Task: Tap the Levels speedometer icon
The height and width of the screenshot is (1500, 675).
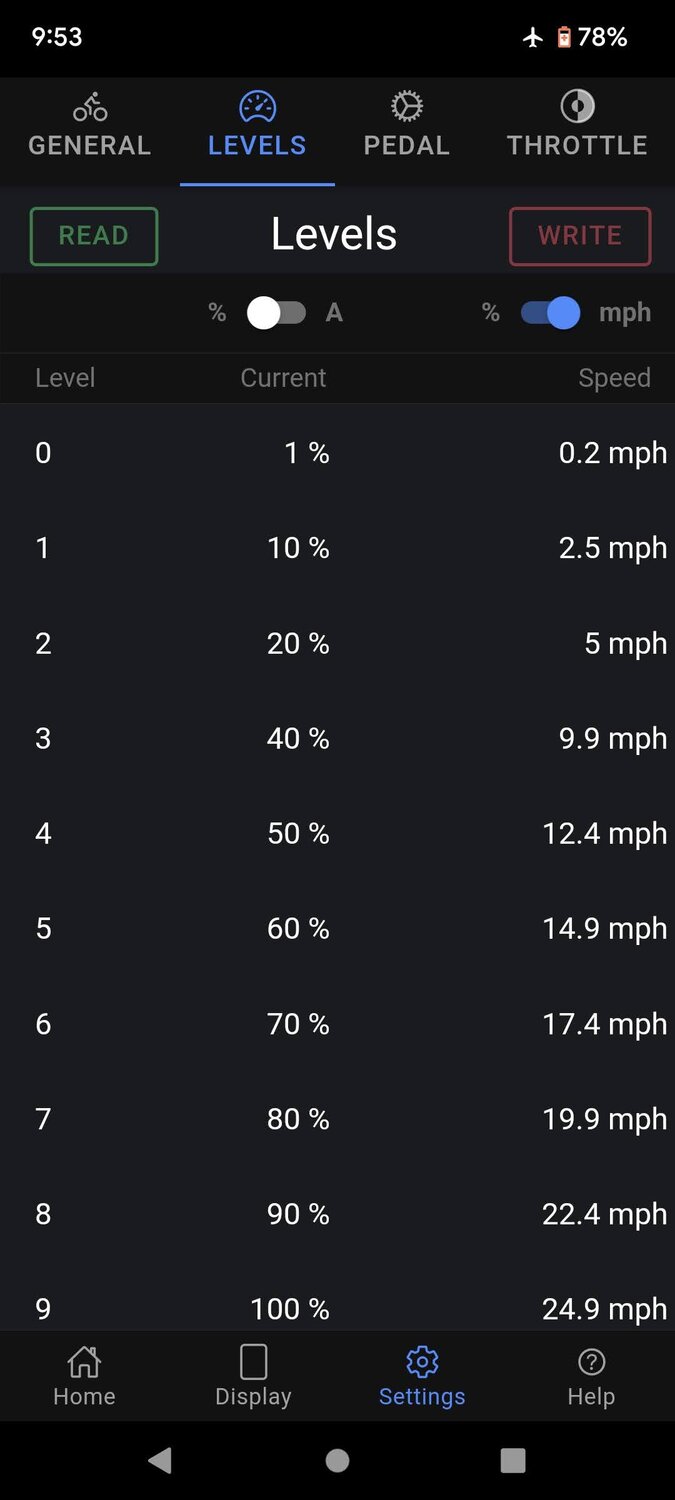Action: [x=257, y=106]
